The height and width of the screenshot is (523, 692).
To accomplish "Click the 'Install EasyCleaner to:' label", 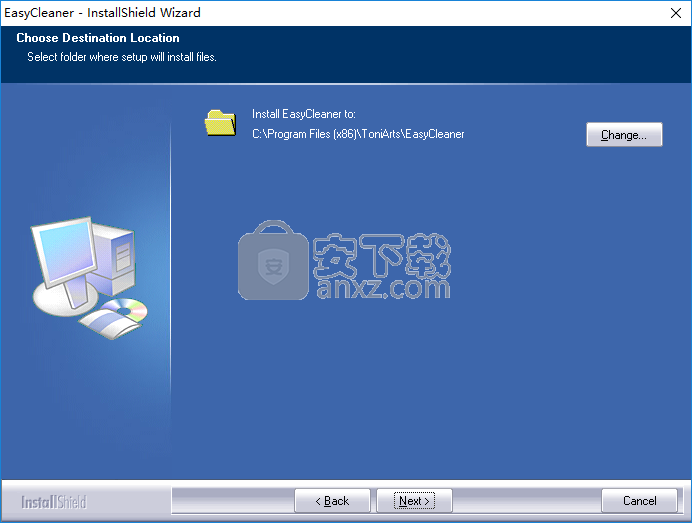I will click(304, 114).
